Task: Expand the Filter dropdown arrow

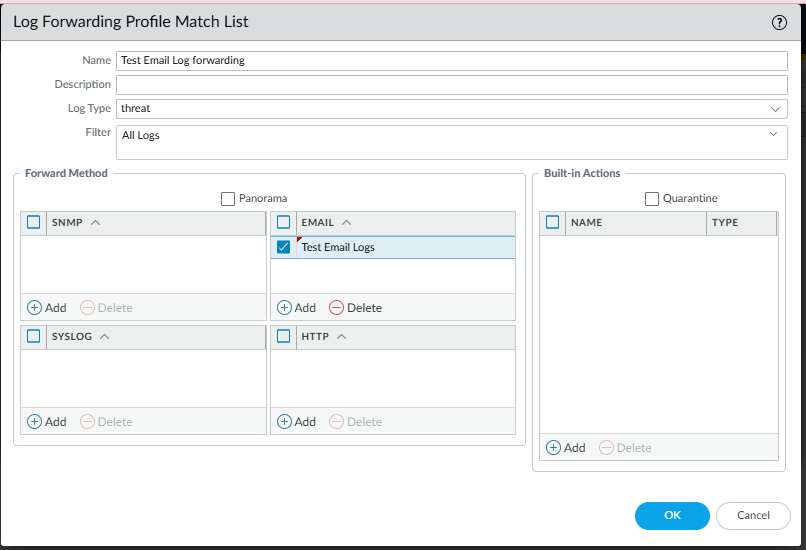Action: click(774, 134)
